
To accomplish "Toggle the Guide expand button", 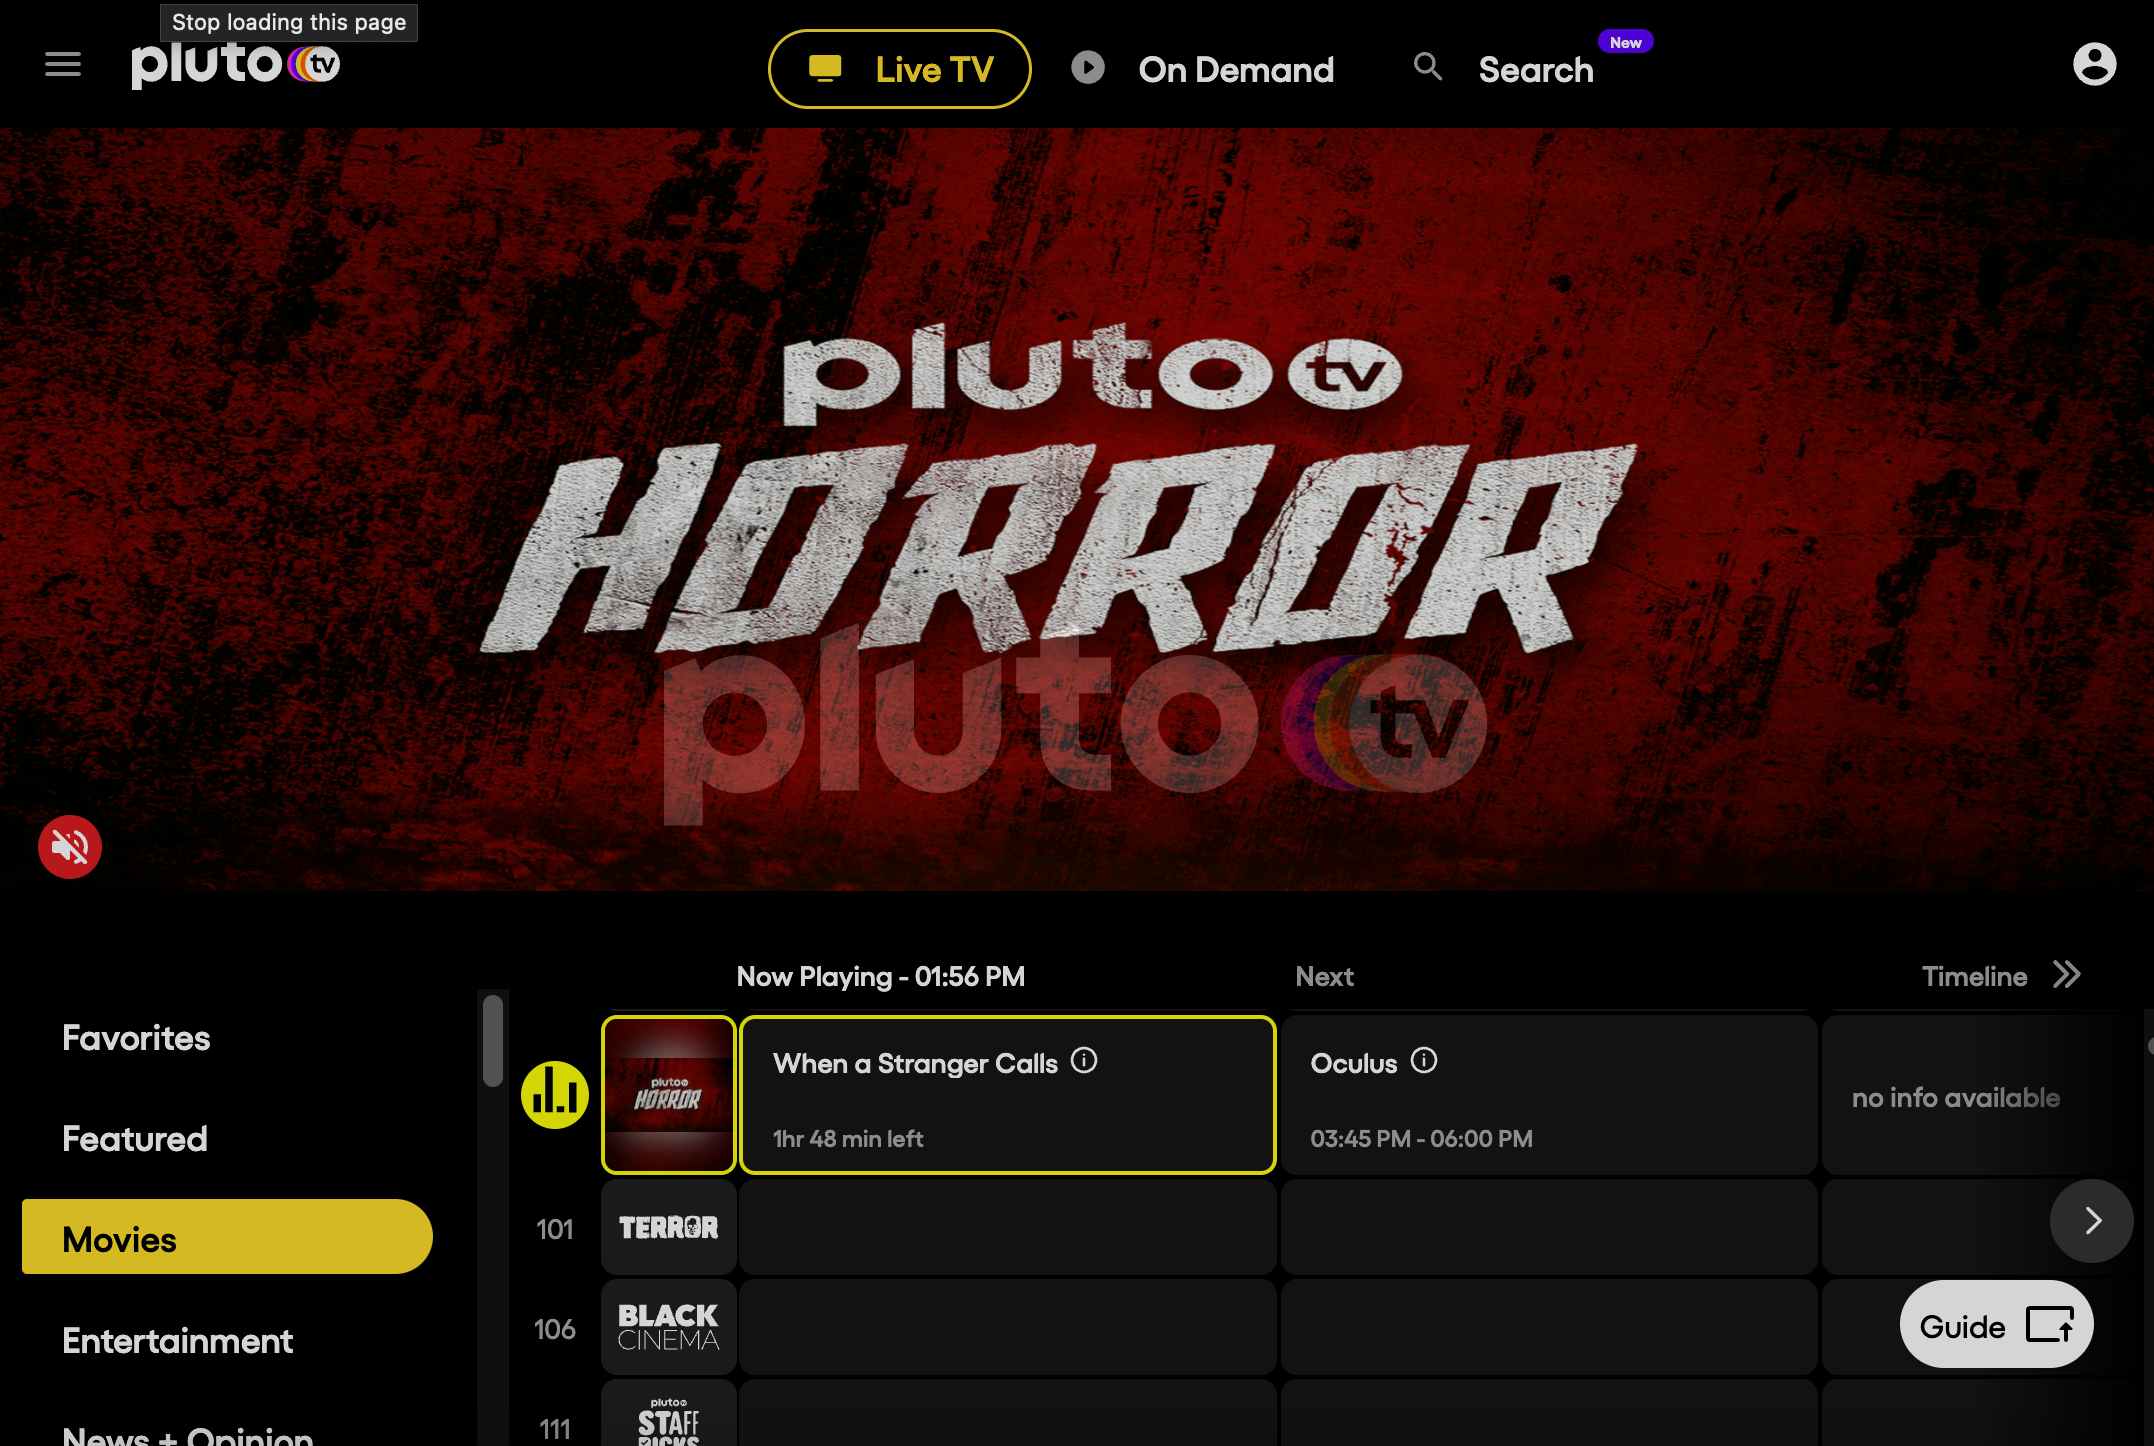I will tap(1996, 1326).
